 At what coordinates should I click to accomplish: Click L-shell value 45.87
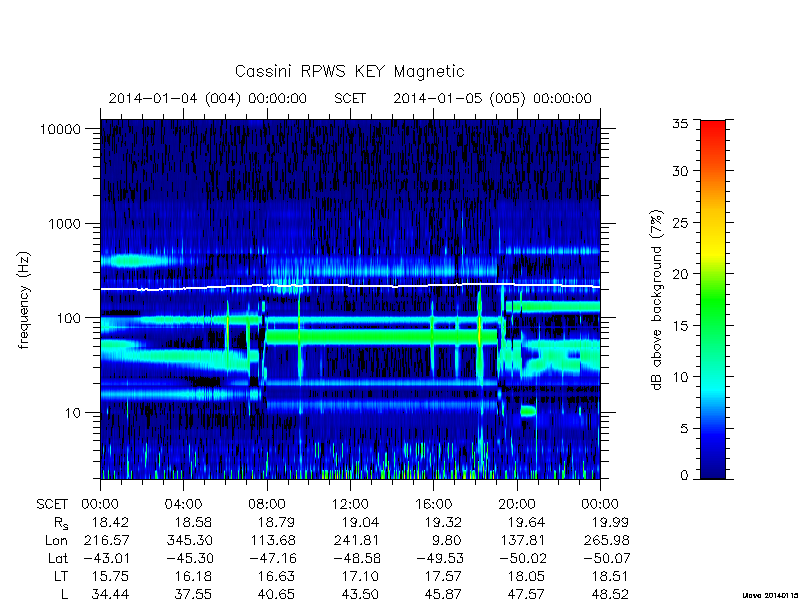[444, 594]
